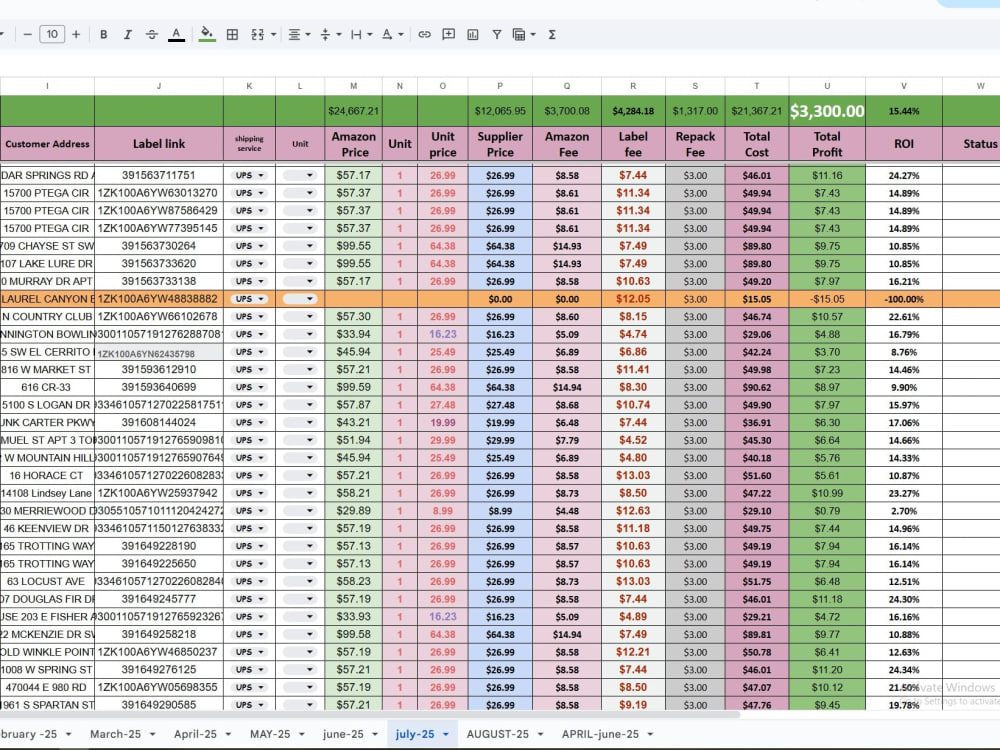
Task: Select column M header
Action: point(353,85)
